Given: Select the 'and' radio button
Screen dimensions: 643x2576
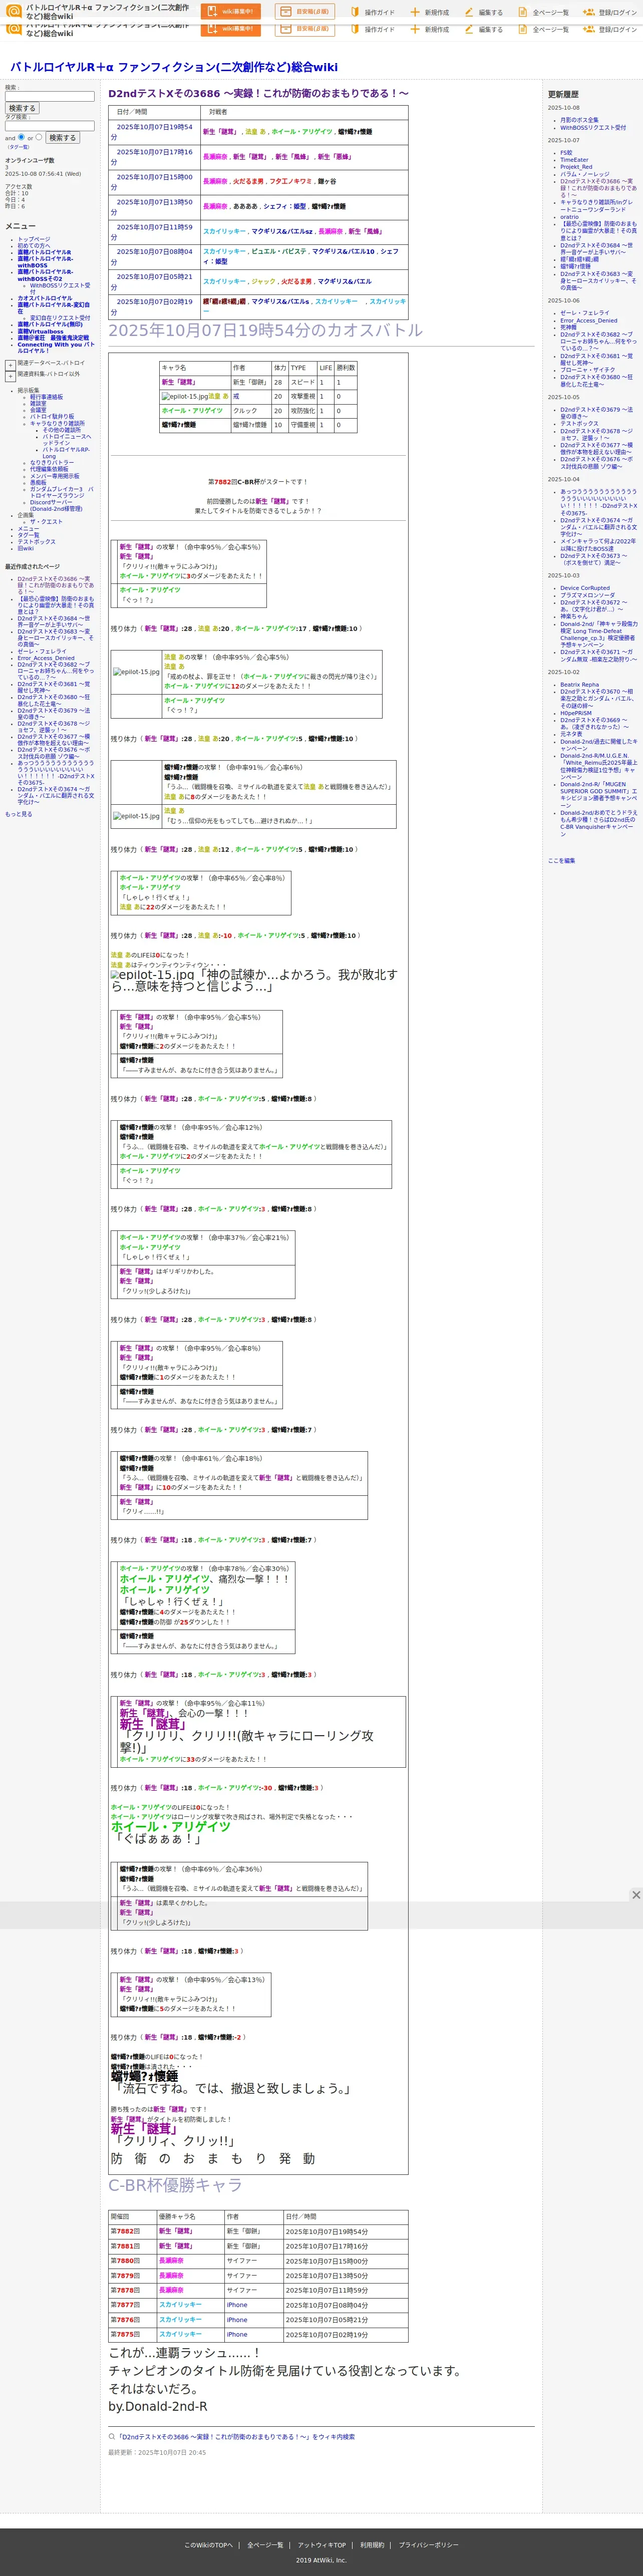Looking at the screenshot, I should (21, 137).
